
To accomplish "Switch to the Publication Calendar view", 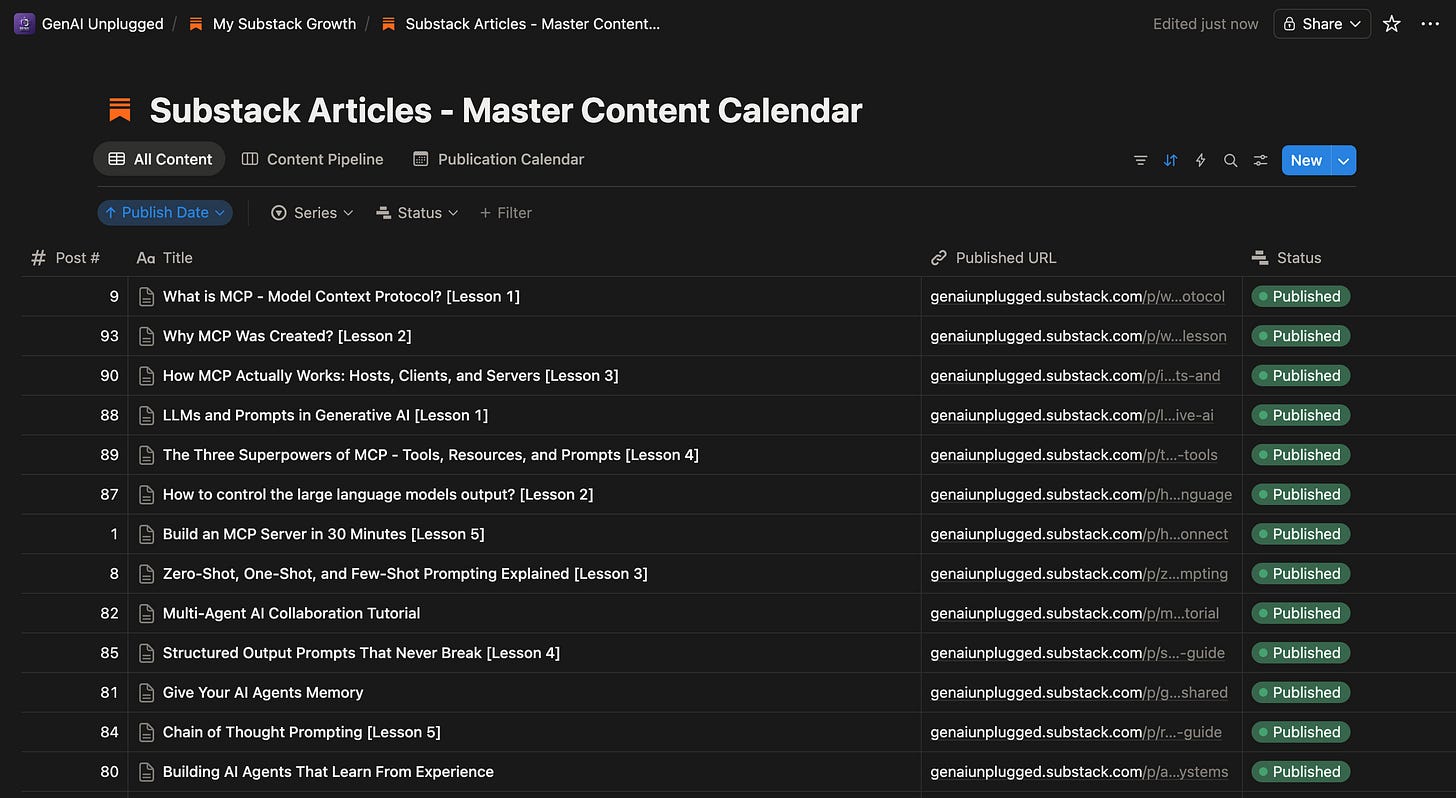I will point(510,159).
